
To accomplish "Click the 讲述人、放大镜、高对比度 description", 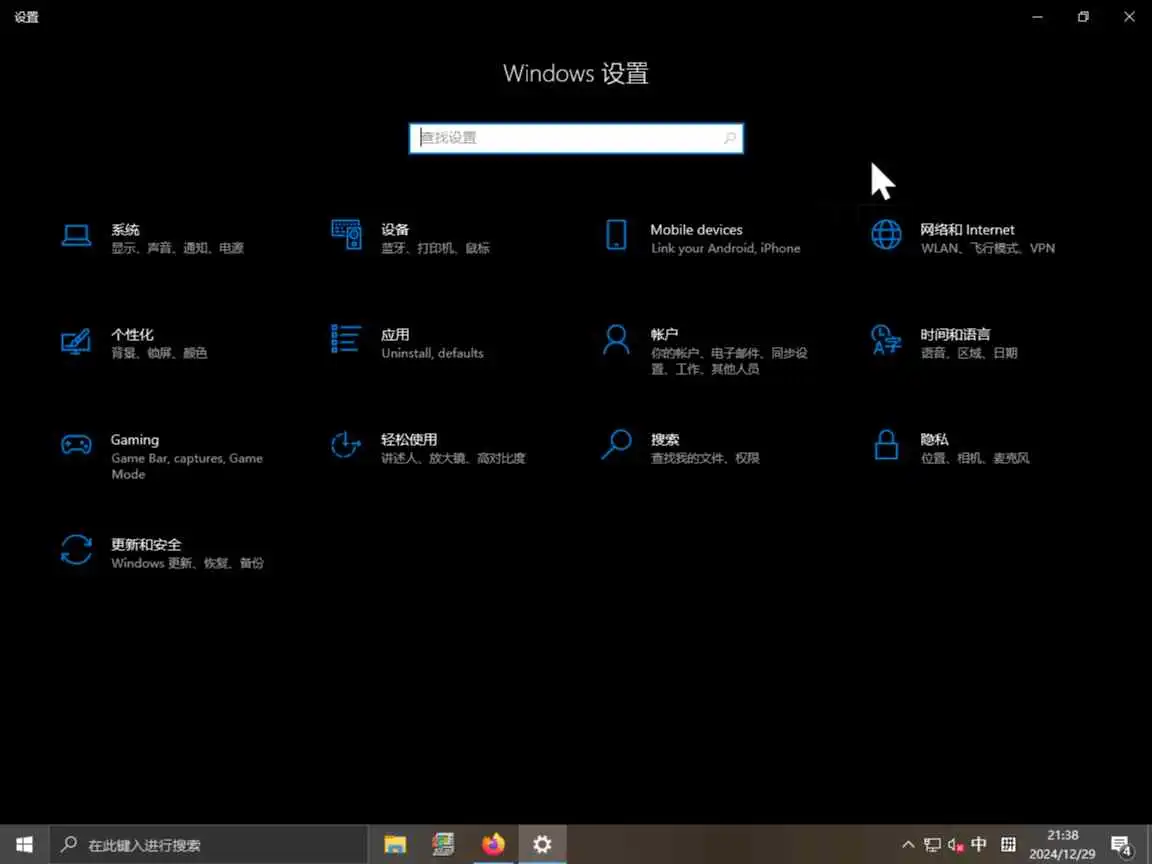I will (453, 458).
